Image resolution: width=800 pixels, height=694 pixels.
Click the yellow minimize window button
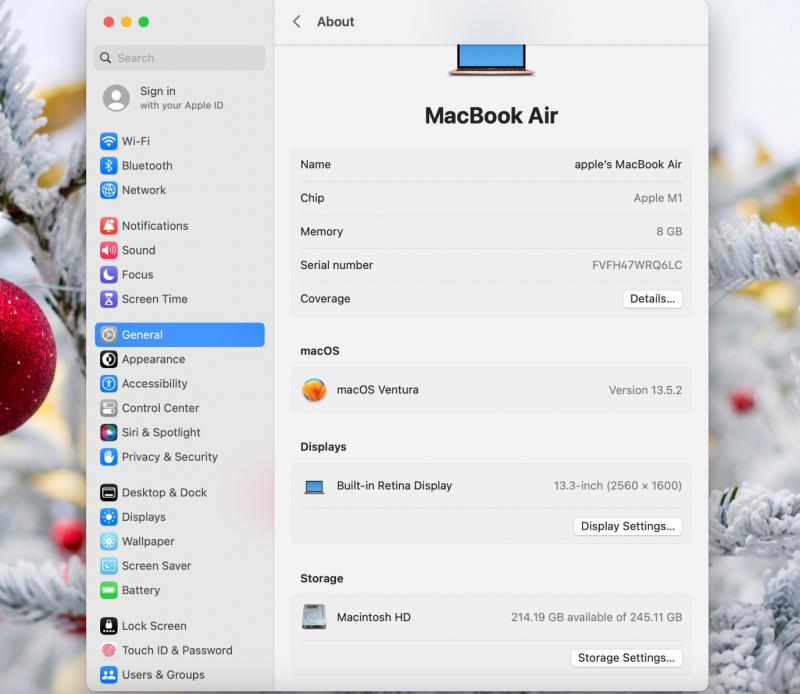pos(127,22)
